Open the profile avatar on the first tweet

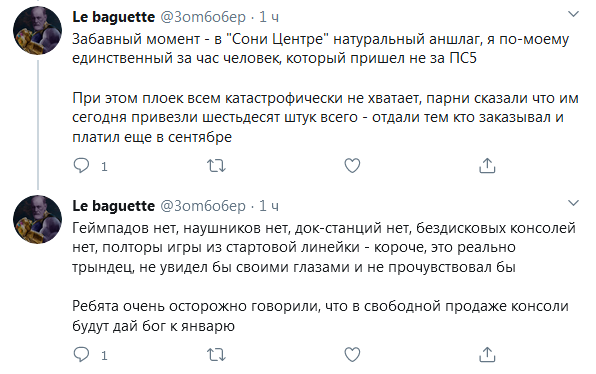pos(37,30)
